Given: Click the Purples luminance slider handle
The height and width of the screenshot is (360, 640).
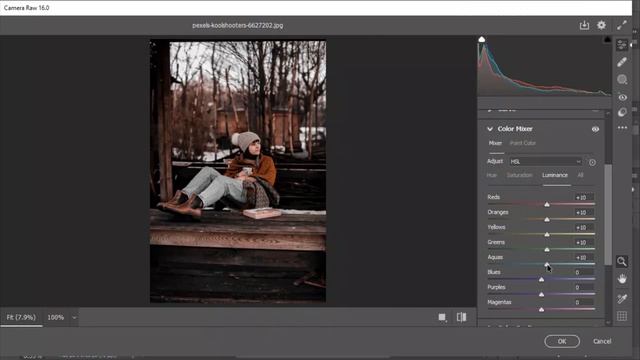Looking at the screenshot, I should tap(541, 294).
